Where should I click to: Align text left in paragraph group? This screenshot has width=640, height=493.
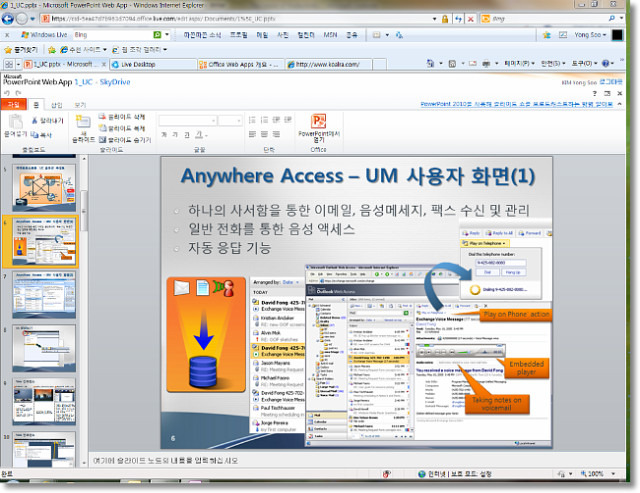pos(252,134)
